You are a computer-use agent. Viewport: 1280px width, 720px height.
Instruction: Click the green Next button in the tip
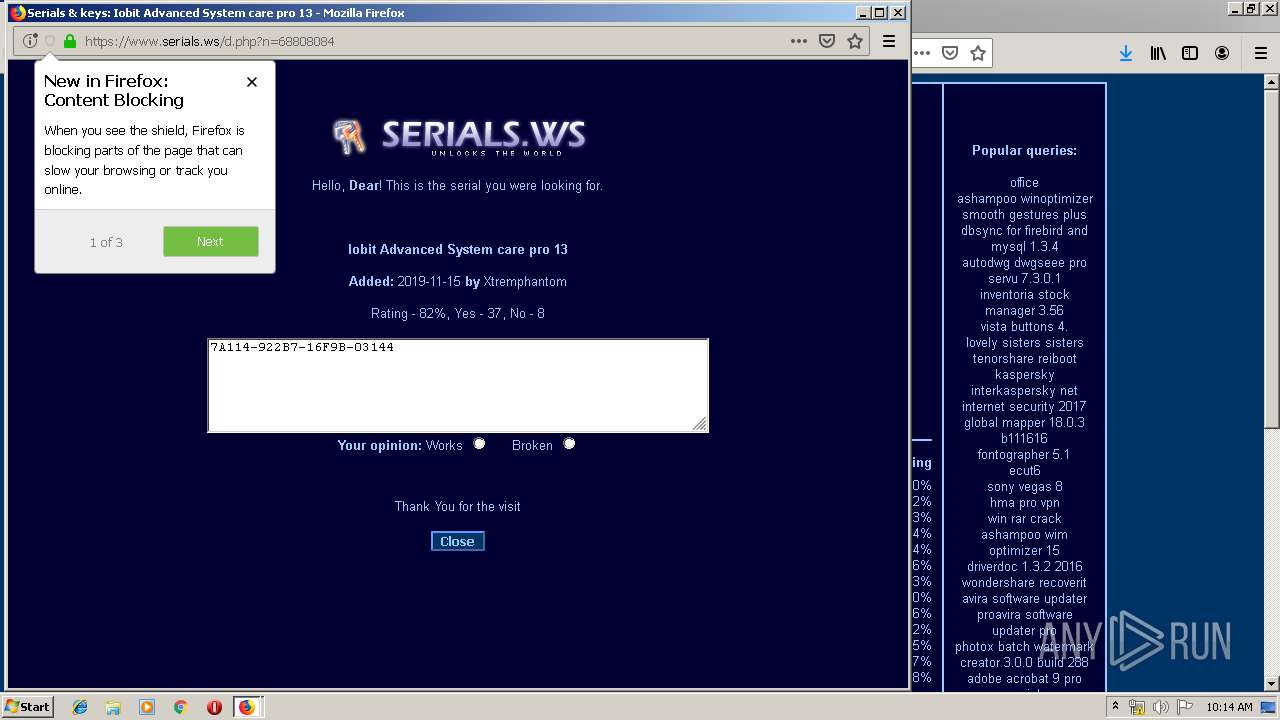point(211,241)
